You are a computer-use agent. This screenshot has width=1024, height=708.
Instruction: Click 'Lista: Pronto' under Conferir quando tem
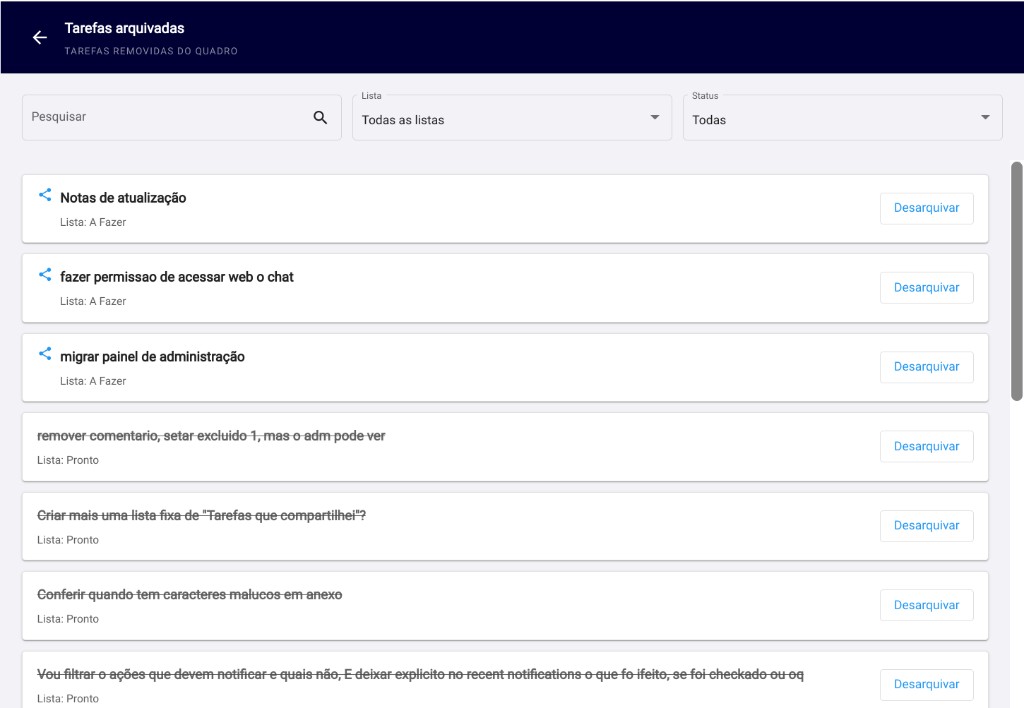click(68, 619)
